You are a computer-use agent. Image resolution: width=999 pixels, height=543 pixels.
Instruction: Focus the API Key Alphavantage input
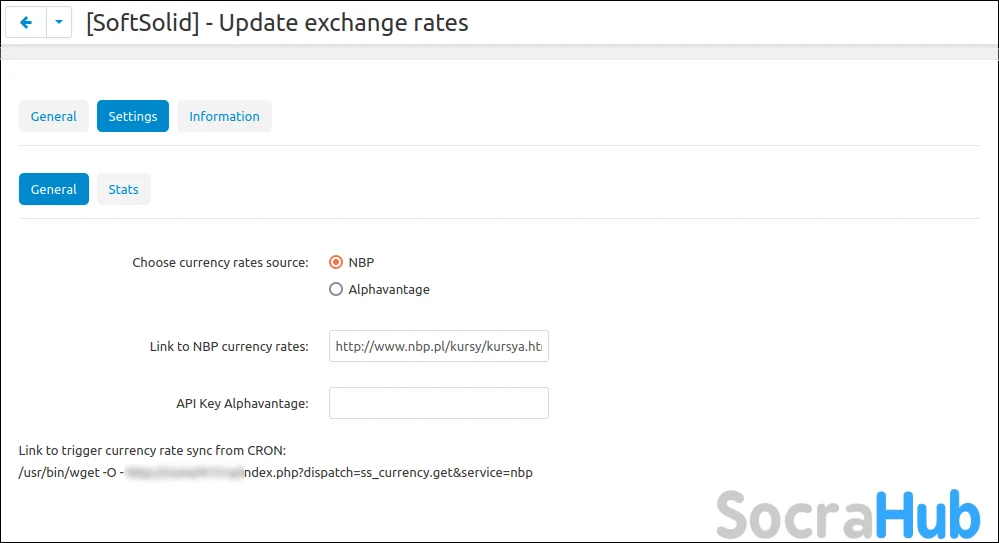coord(438,403)
